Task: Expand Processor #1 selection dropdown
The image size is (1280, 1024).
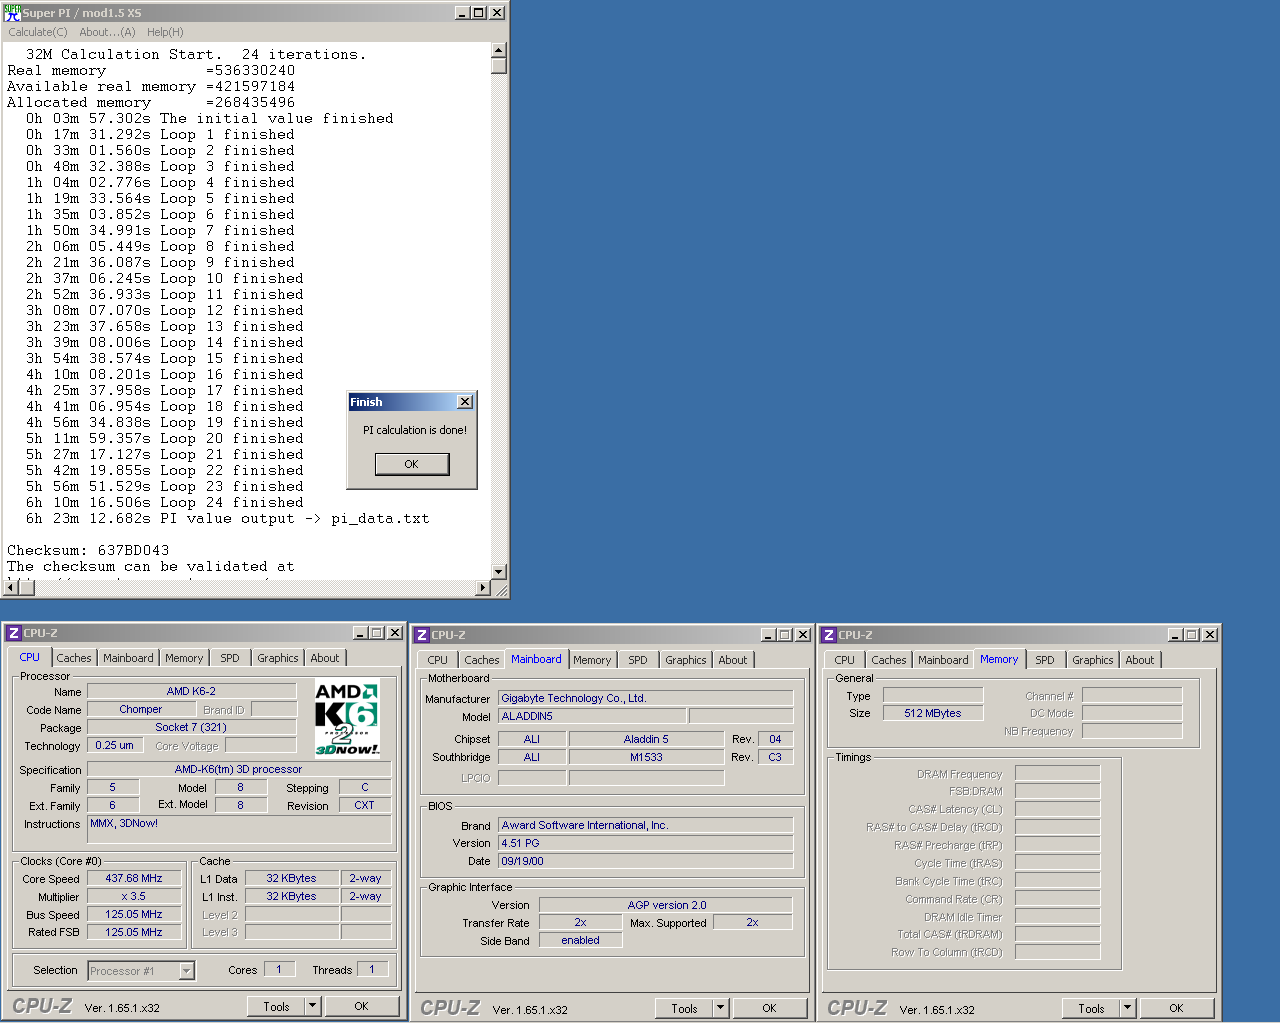Action: pyautogui.click(x=186, y=971)
